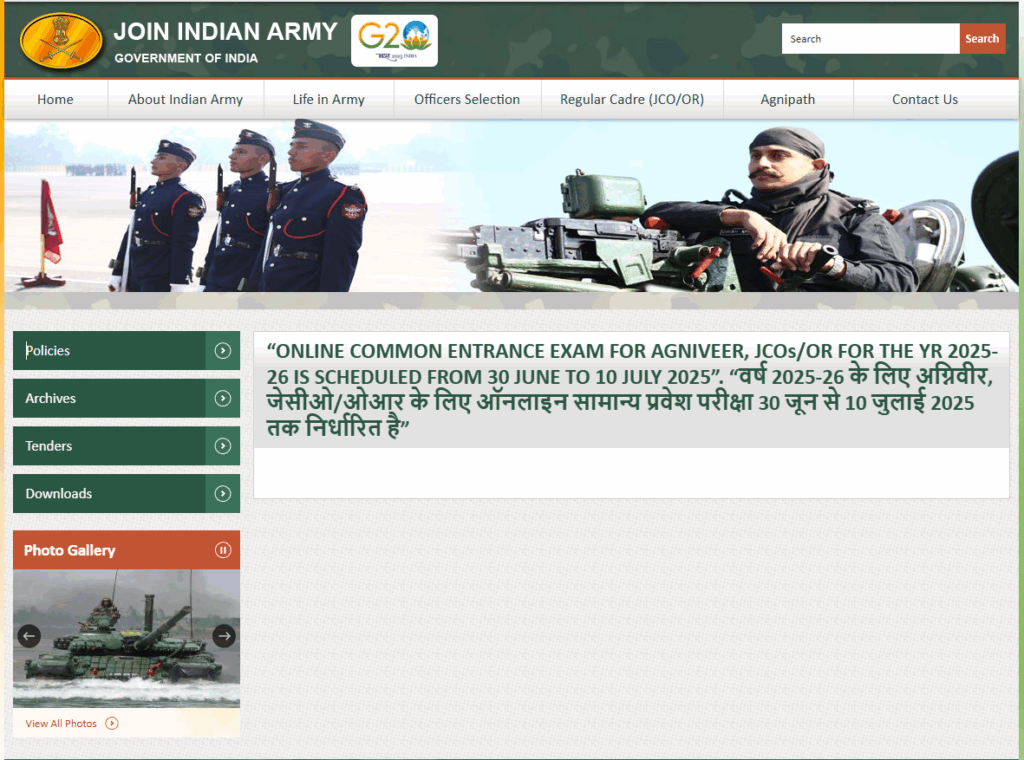This screenshot has height=760, width=1024.
Task: Click the arrow icon beside Tenders
Action: pyautogui.click(x=223, y=446)
